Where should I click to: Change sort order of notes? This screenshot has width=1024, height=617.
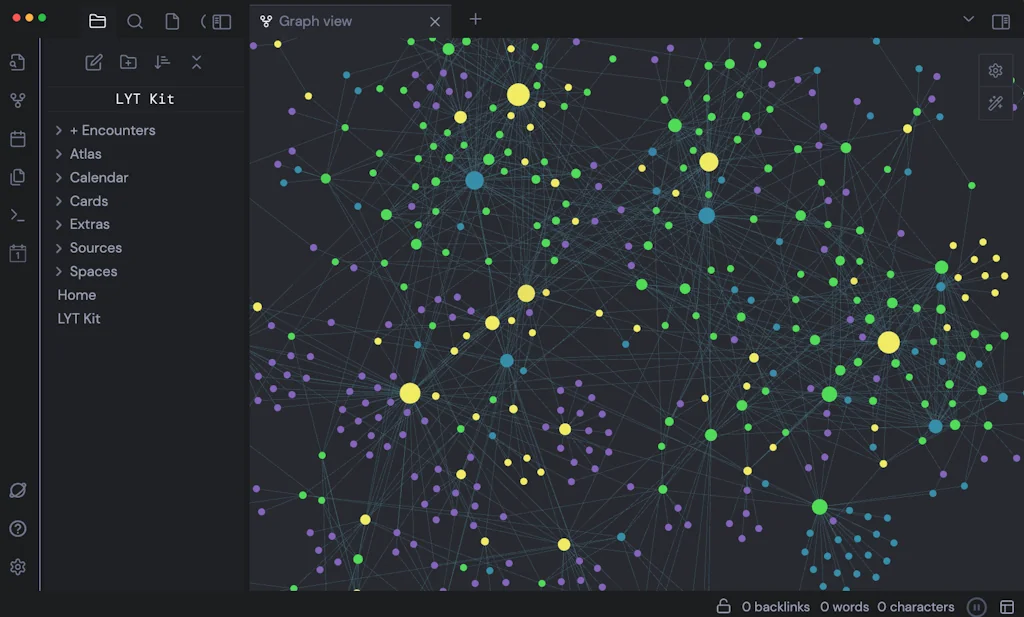[162, 62]
